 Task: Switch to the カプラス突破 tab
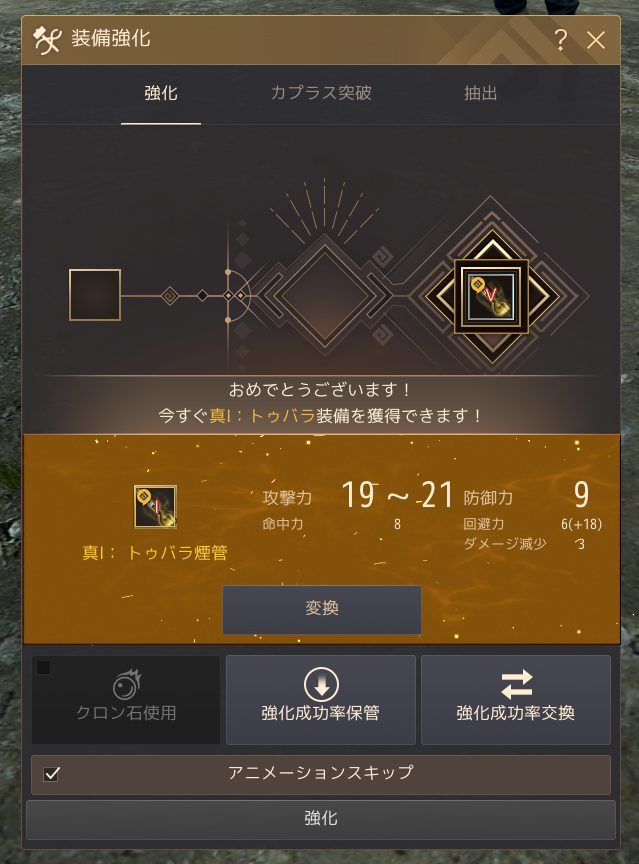pyautogui.click(x=321, y=93)
